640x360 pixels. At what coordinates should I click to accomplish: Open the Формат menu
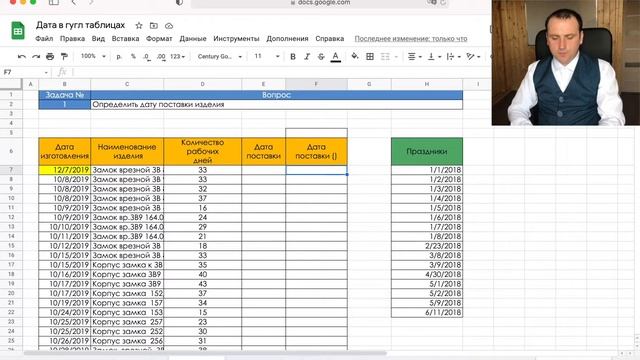tap(159, 39)
